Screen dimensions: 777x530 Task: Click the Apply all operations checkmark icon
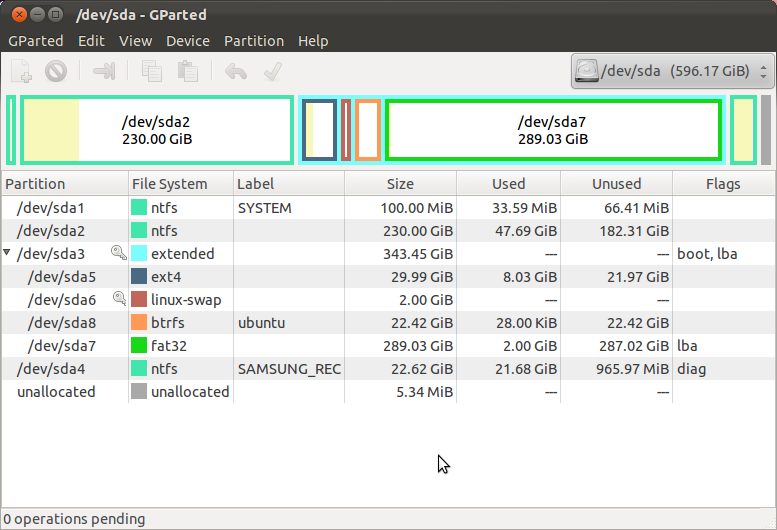pos(270,71)
